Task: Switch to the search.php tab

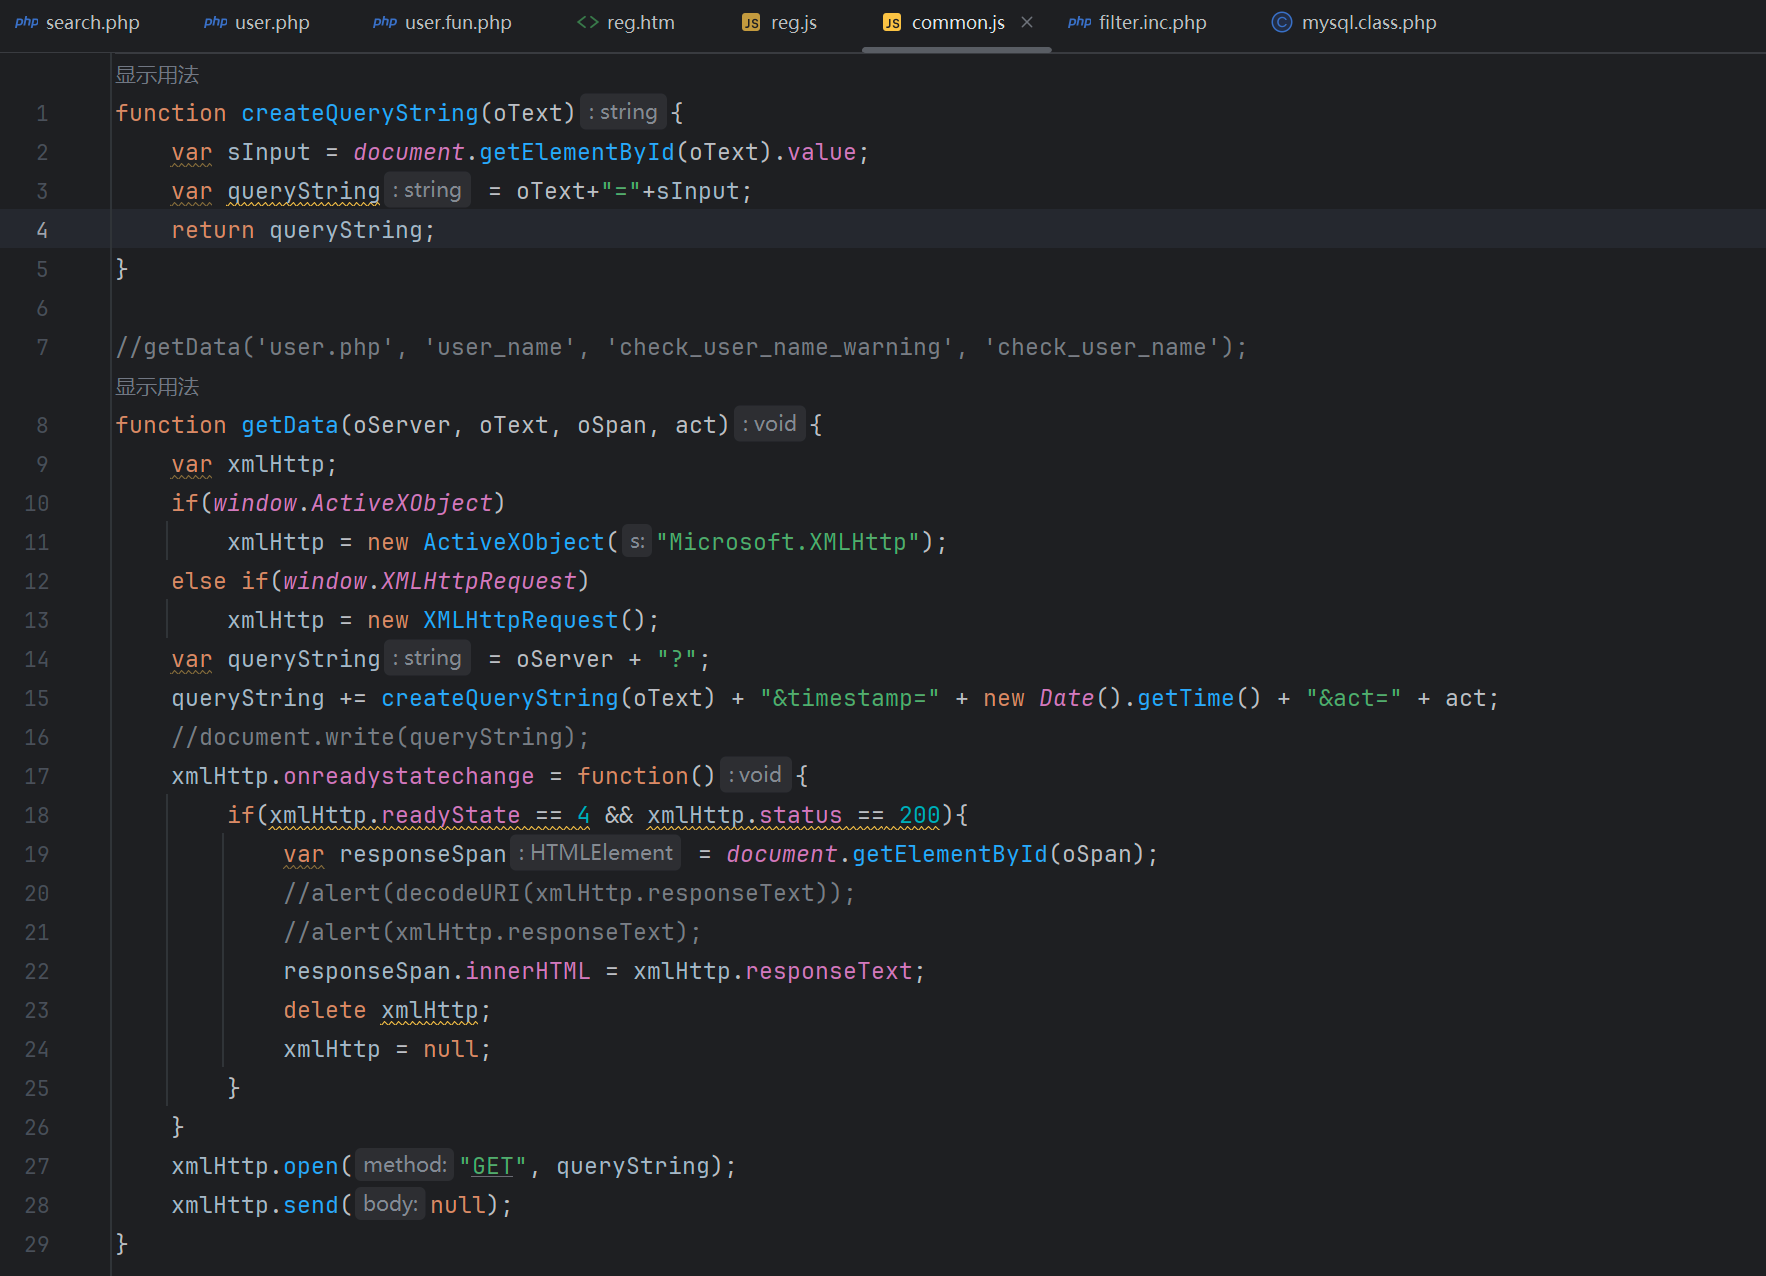Action: coord(78,22)
